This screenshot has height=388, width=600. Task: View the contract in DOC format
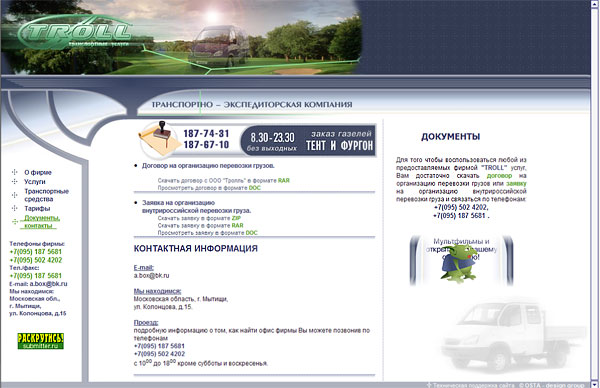point(254,188)
